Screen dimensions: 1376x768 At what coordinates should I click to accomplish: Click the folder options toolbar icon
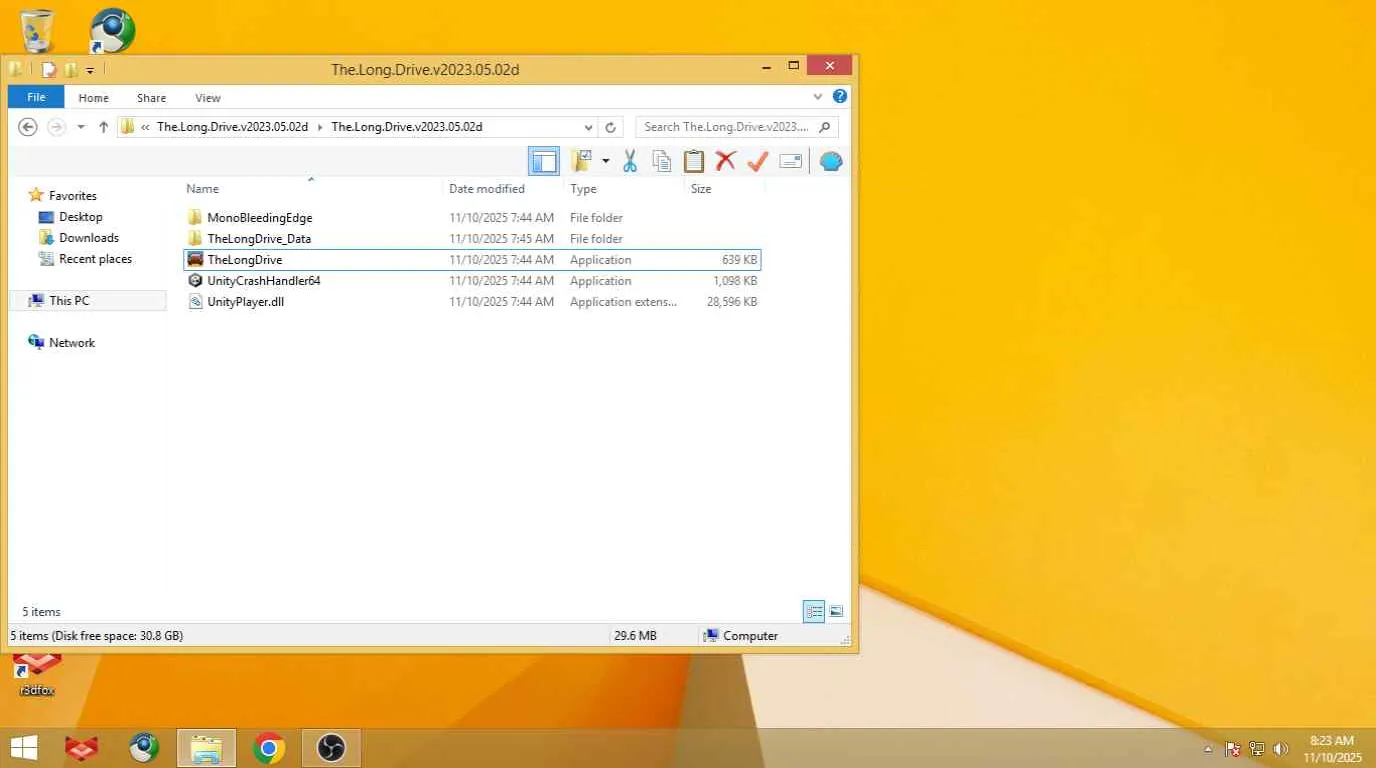point(582,161)
